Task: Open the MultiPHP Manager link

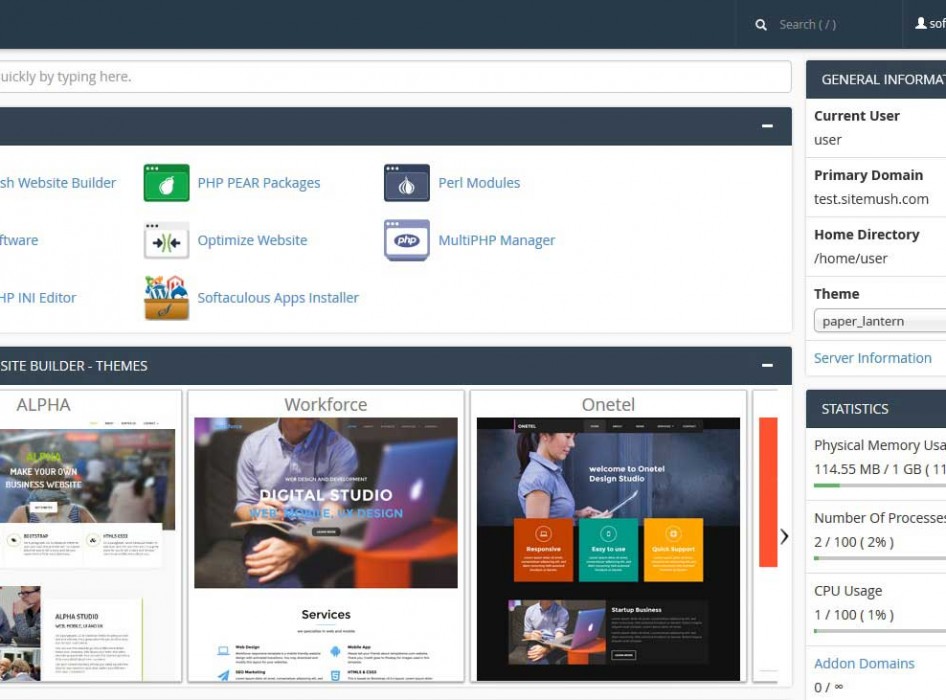Action: click(x=497, y=240)
